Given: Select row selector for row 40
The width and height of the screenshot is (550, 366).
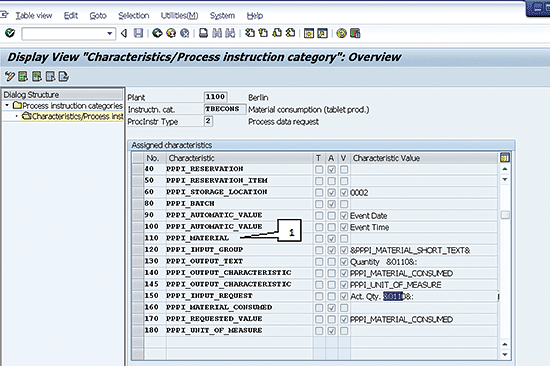Looking at the screenshot, I should coord(138,169).
